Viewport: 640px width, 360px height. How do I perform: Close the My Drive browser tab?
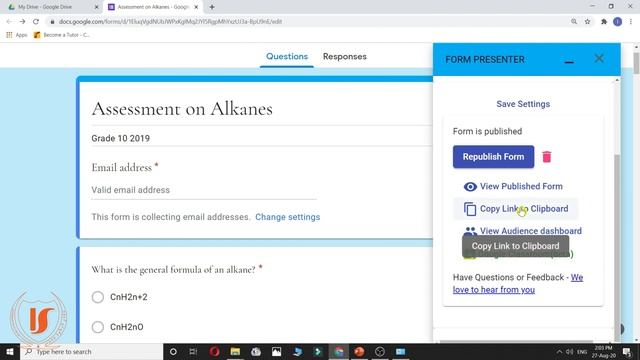(x=96, y=7)
